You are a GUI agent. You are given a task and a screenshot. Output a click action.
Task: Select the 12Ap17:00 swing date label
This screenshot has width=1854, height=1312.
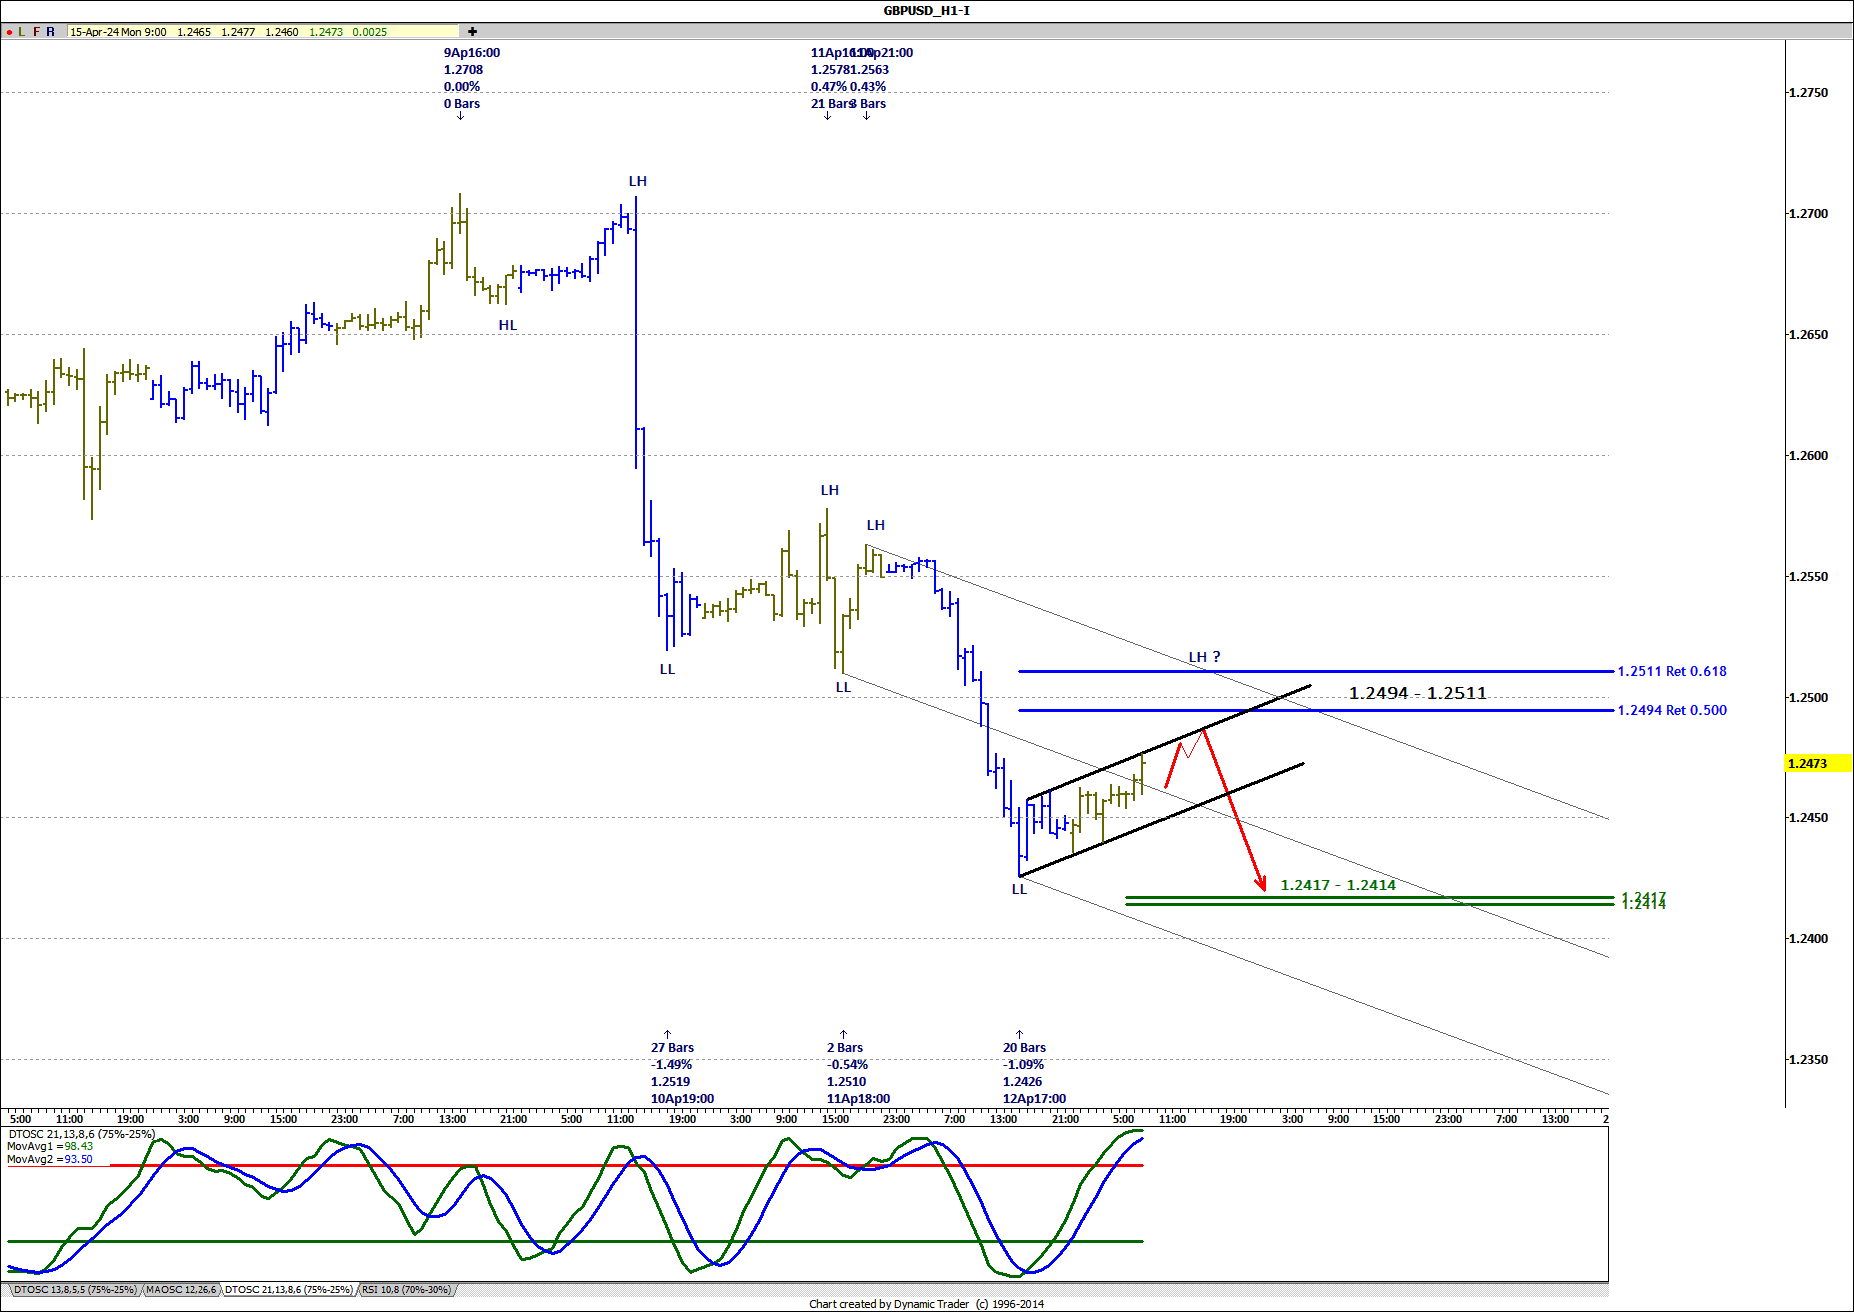point(1034,1099)
